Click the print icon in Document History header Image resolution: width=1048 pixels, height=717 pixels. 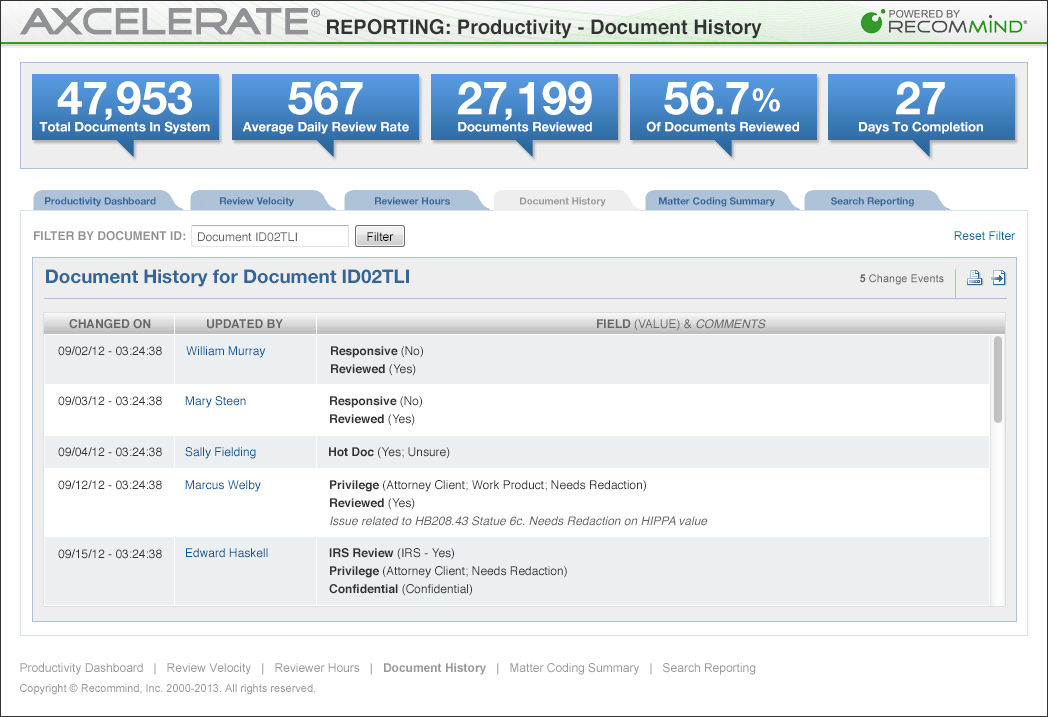point(974,278)
